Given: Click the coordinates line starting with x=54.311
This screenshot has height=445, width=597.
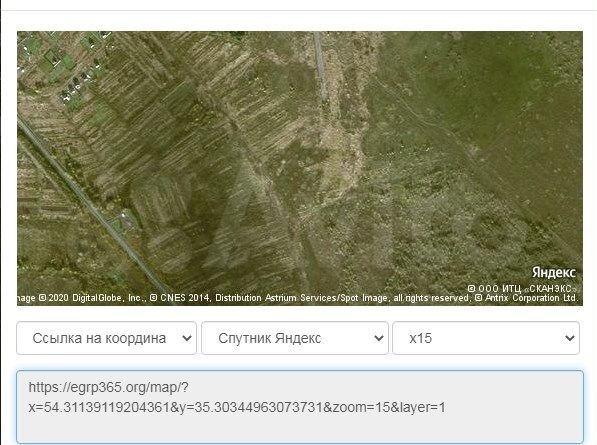Looking at the screenshot, I should click(x=237, y=407).
